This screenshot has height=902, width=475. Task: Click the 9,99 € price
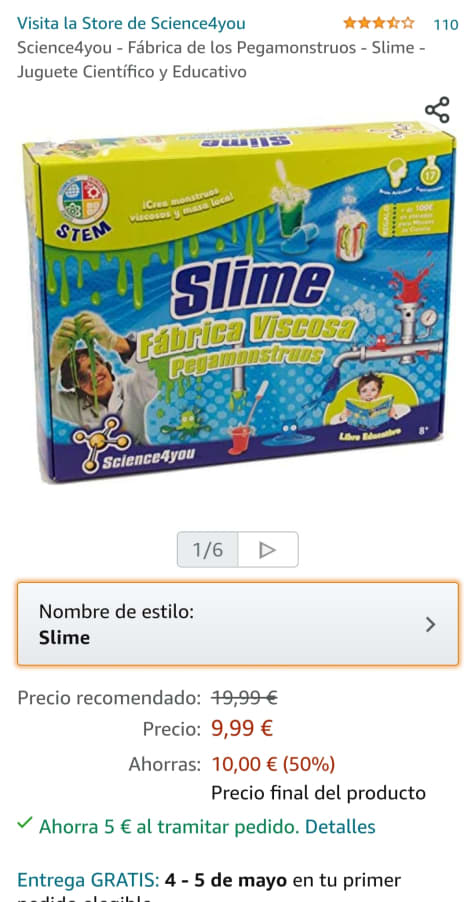coord(242,729)
